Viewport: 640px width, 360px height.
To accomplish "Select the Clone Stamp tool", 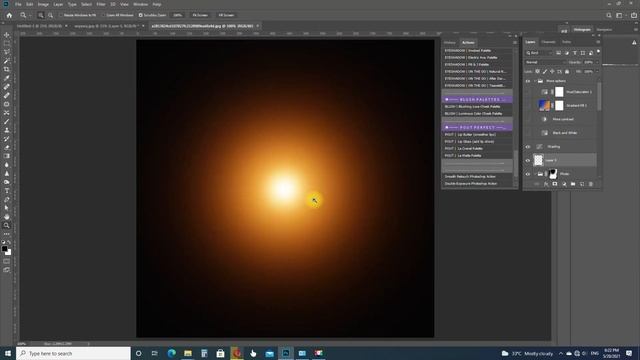I will click(7, 130).
